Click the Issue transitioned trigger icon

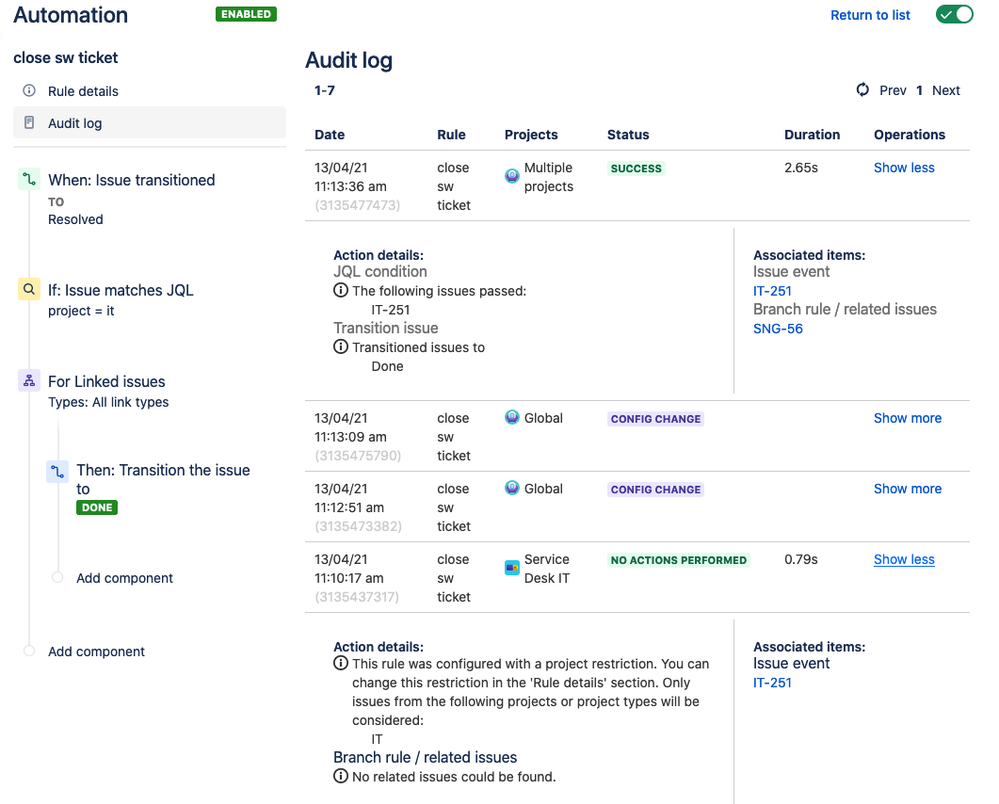[x=28, y=180]
